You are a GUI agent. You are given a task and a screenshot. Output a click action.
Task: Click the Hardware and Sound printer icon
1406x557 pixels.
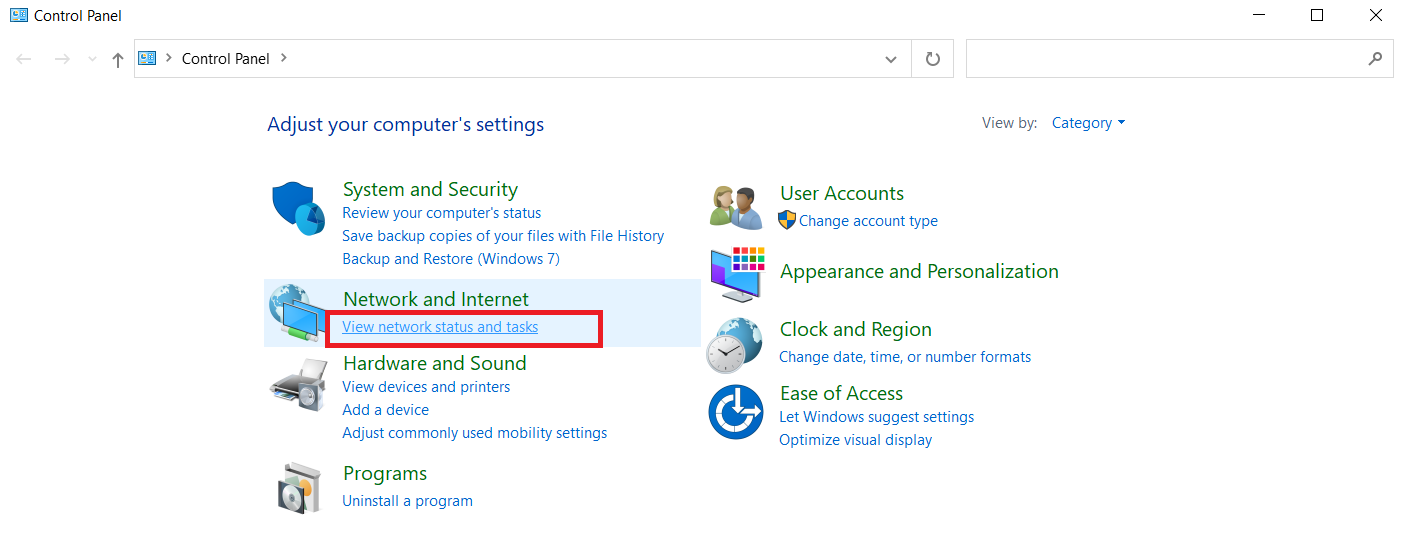(298, 385)
